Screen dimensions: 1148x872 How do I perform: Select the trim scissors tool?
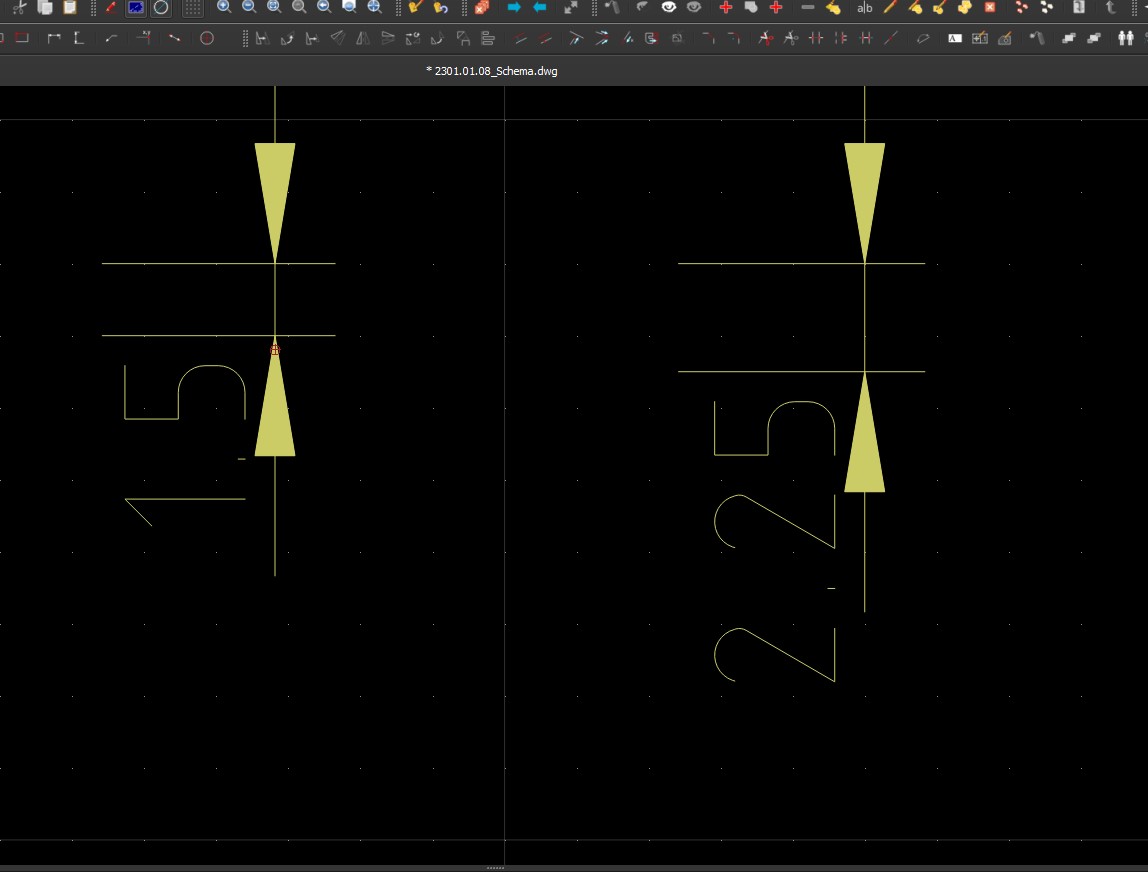click(x=765, y=39)
